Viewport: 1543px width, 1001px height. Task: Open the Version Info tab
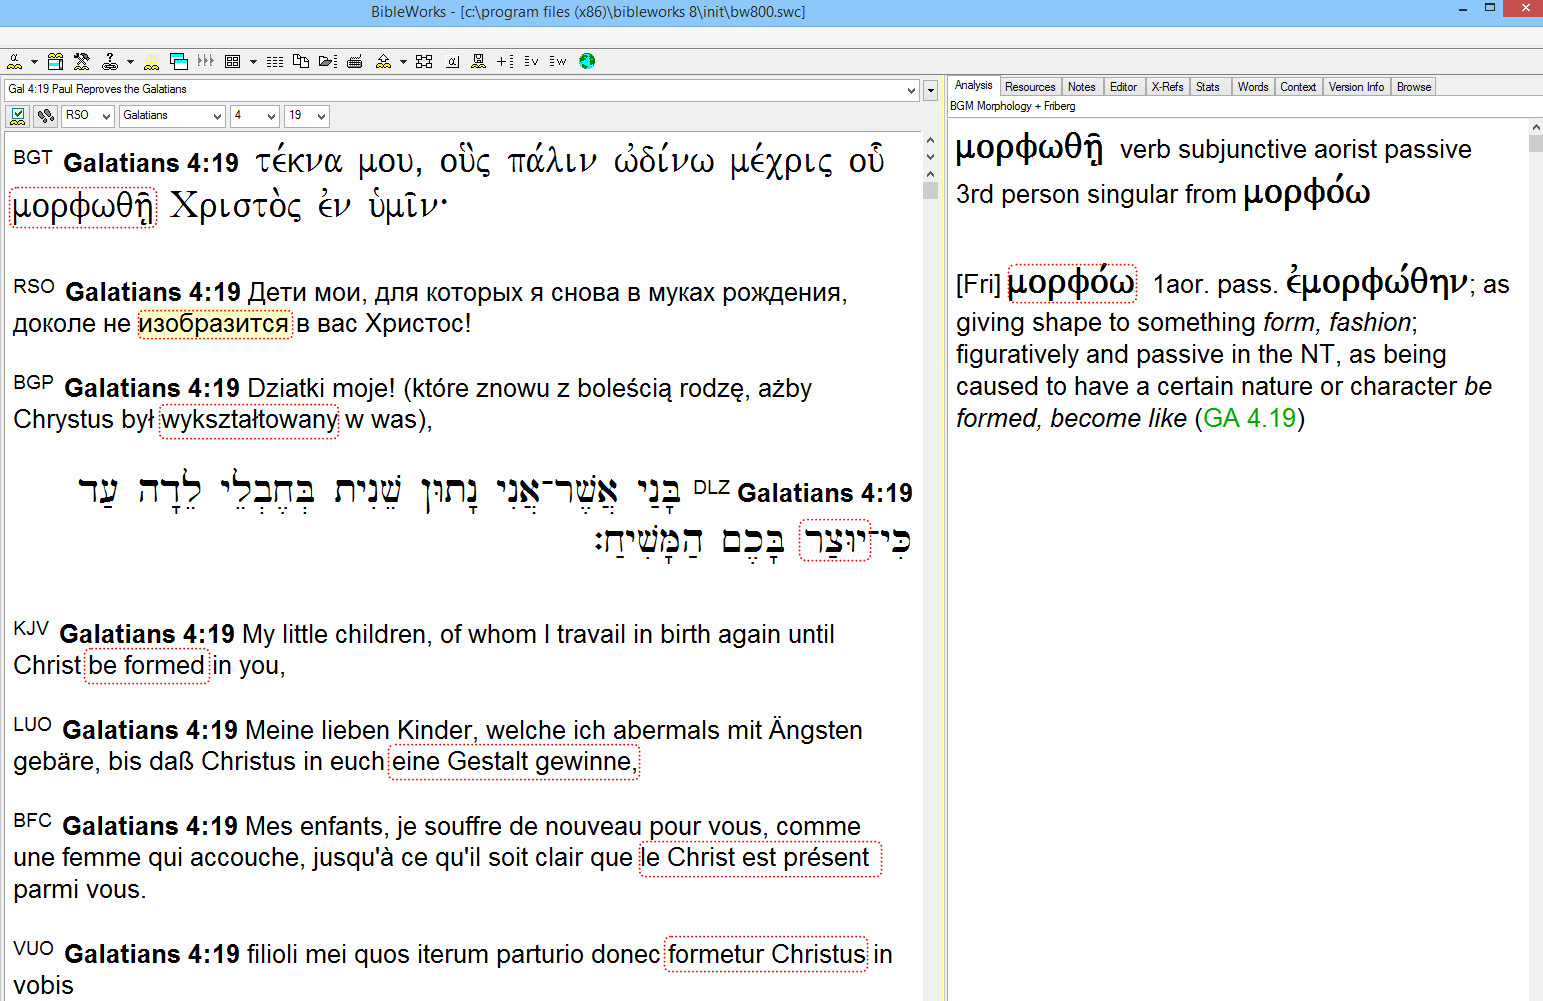(1356, 87)
